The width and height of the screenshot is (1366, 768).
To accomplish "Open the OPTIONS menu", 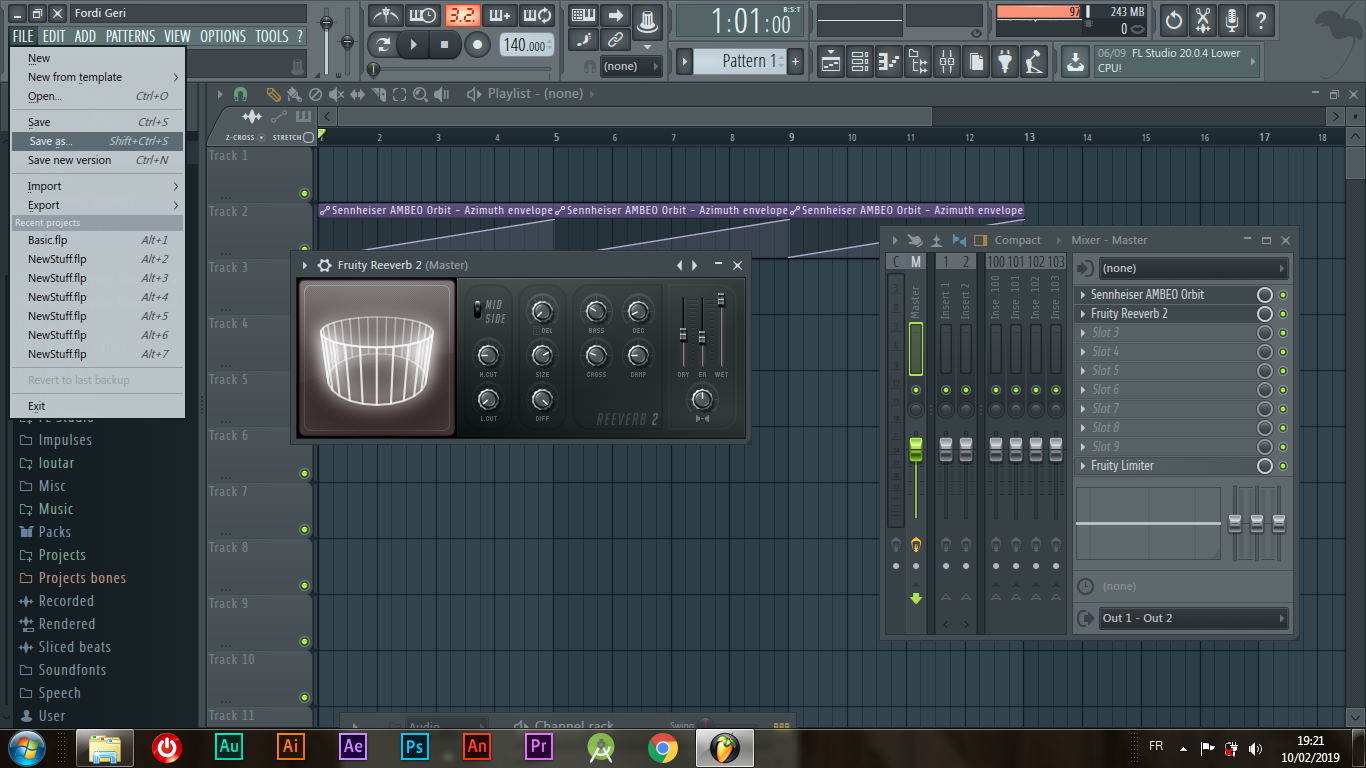I will [222, 36].
